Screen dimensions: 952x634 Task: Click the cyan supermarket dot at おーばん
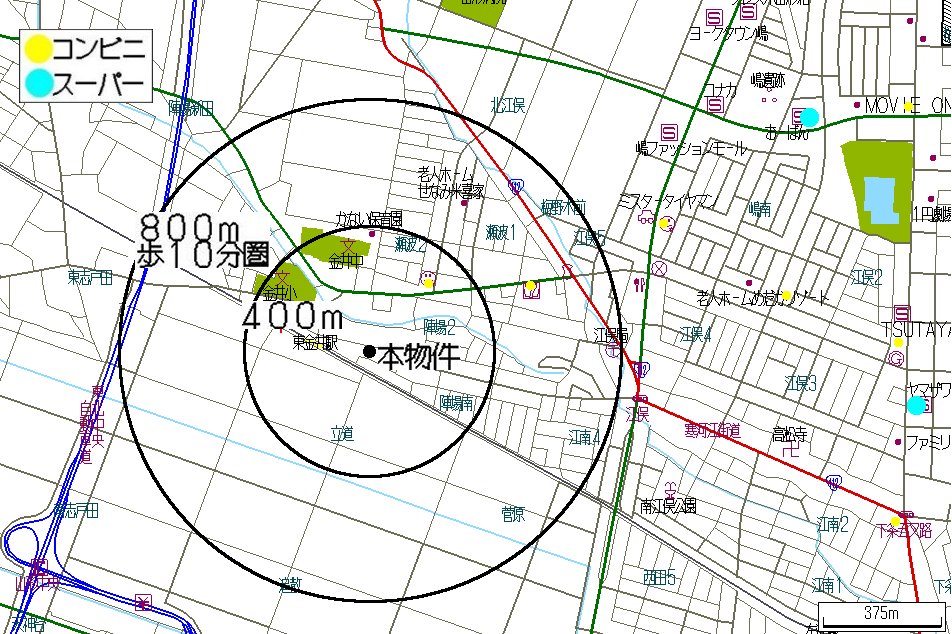tap(809, 117)
